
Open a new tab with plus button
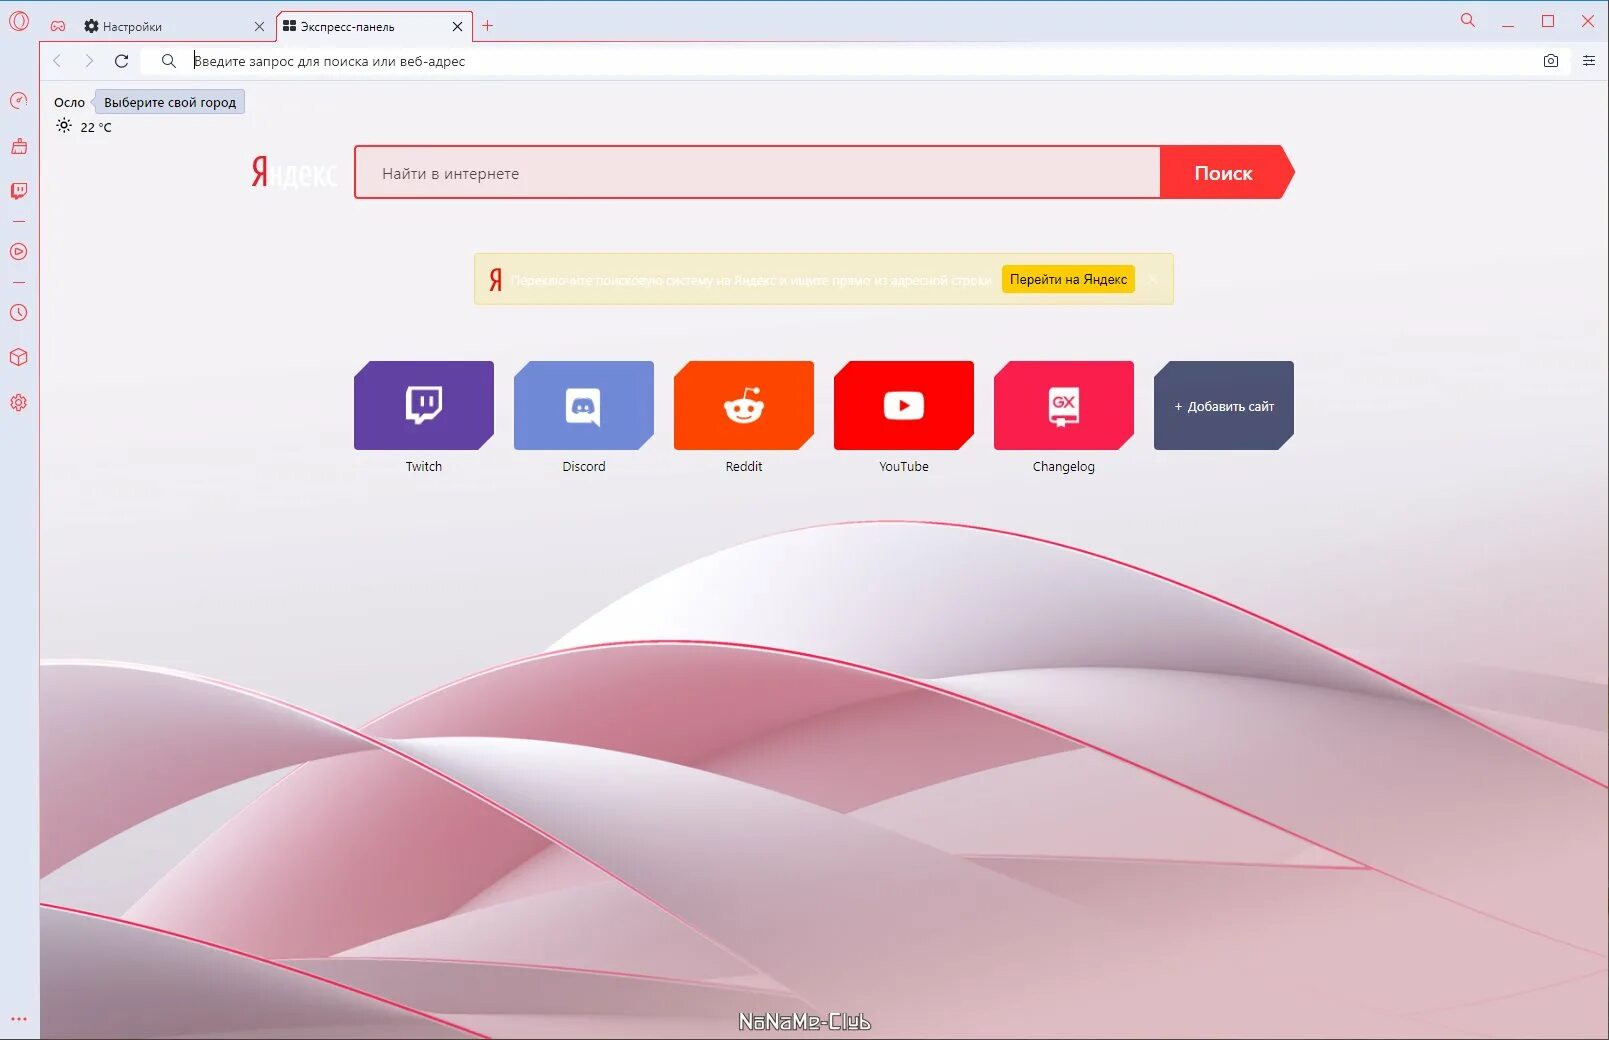(488, 26)
